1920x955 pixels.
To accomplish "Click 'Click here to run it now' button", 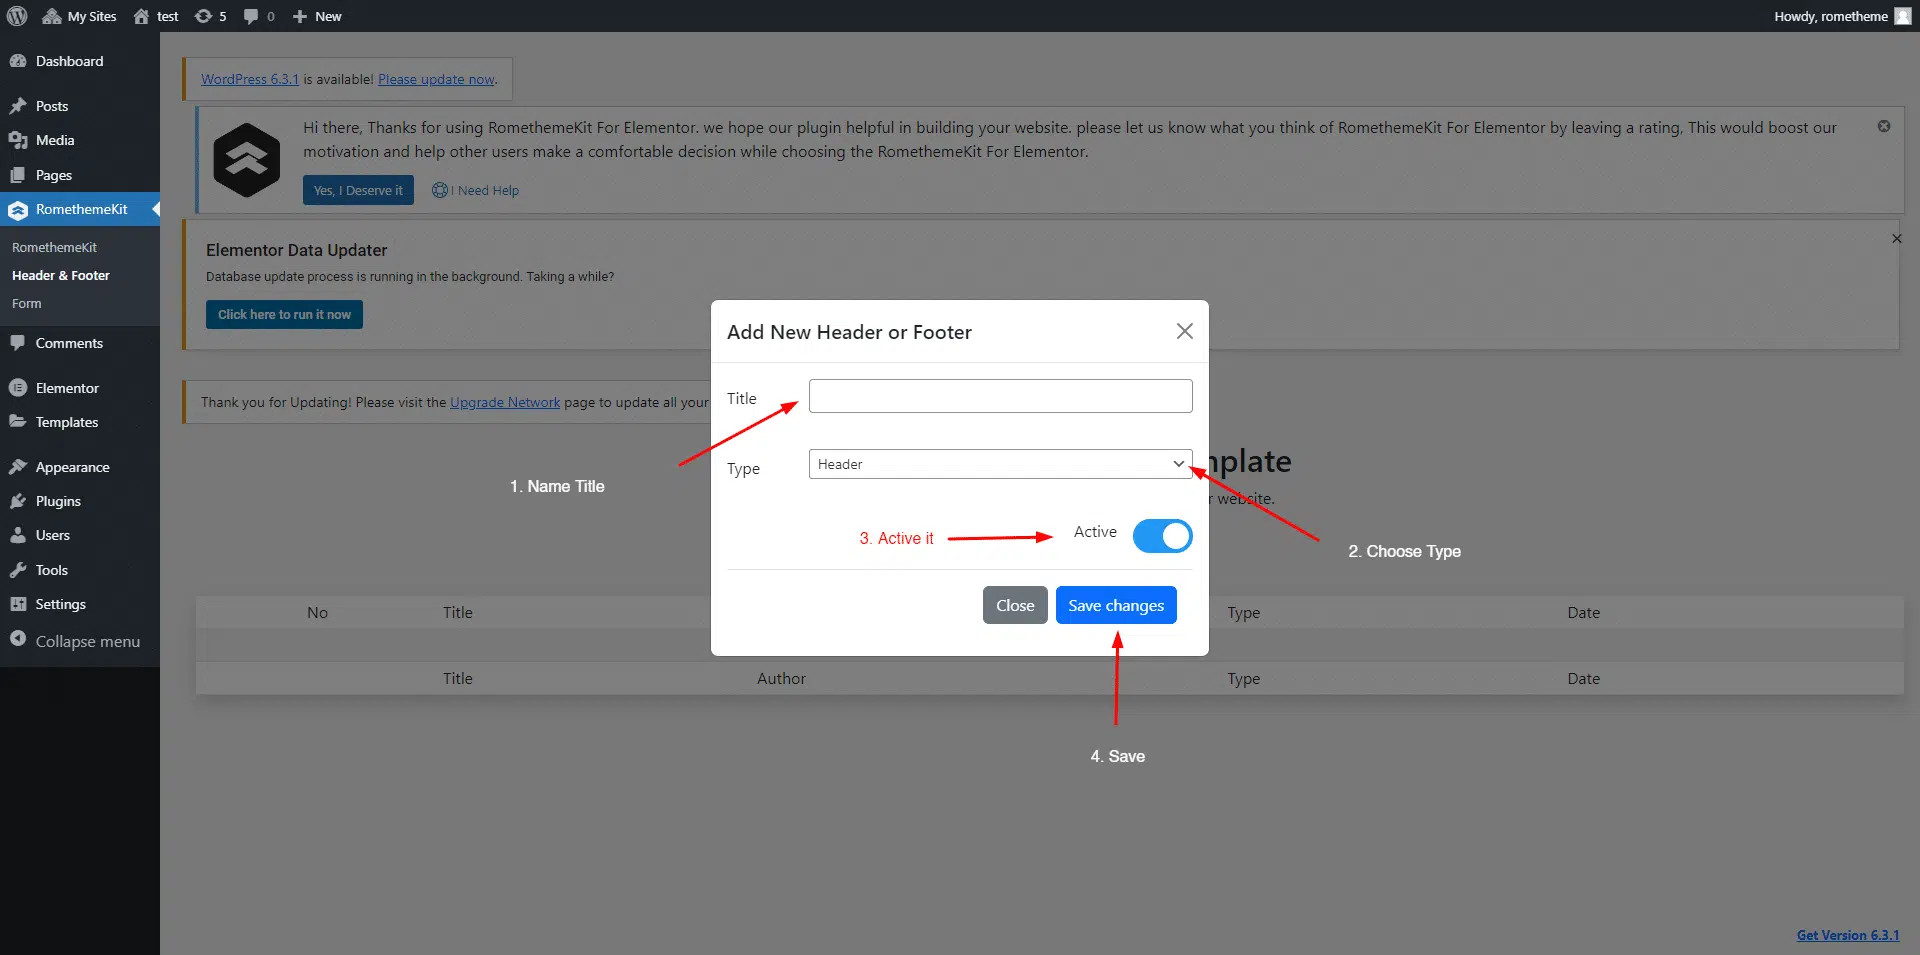I will (x=284, y=314).
